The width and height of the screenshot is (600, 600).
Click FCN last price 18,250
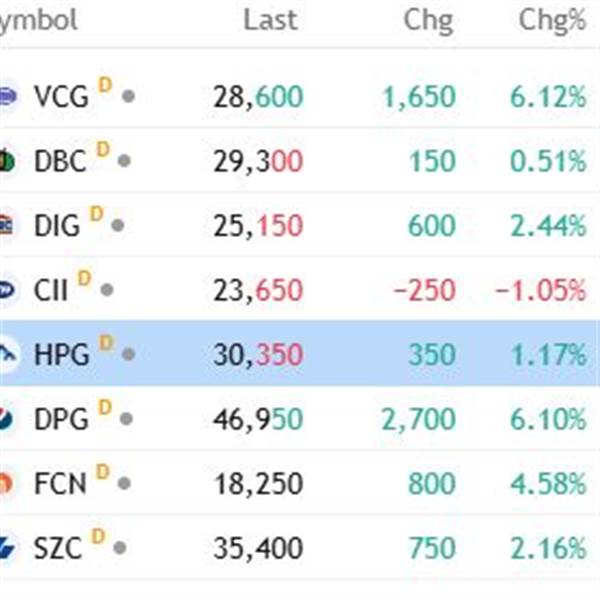point(257,484)
